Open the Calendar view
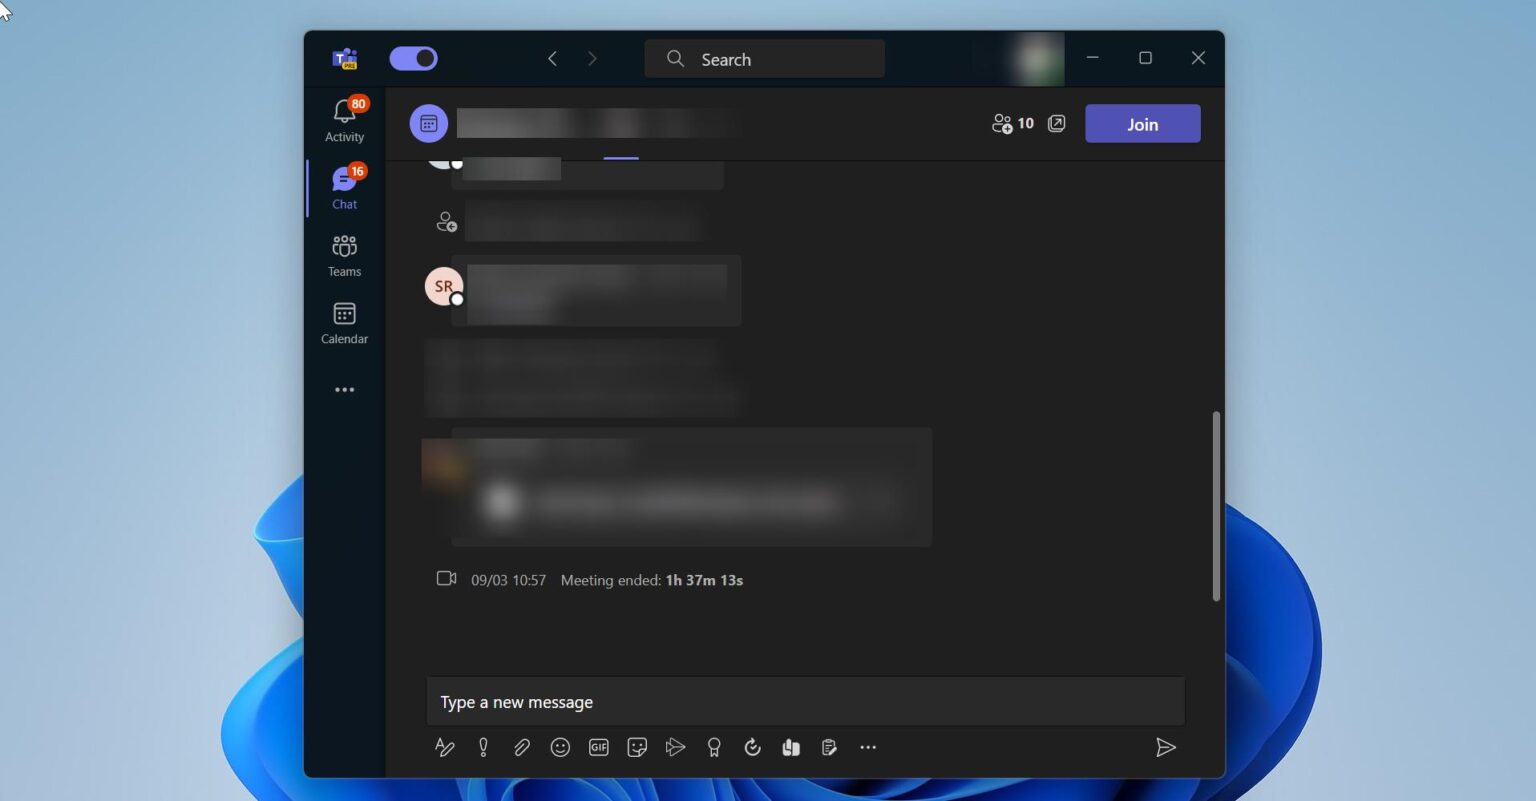The width and height of the screenshot is (1536, 801). (344, 322)
